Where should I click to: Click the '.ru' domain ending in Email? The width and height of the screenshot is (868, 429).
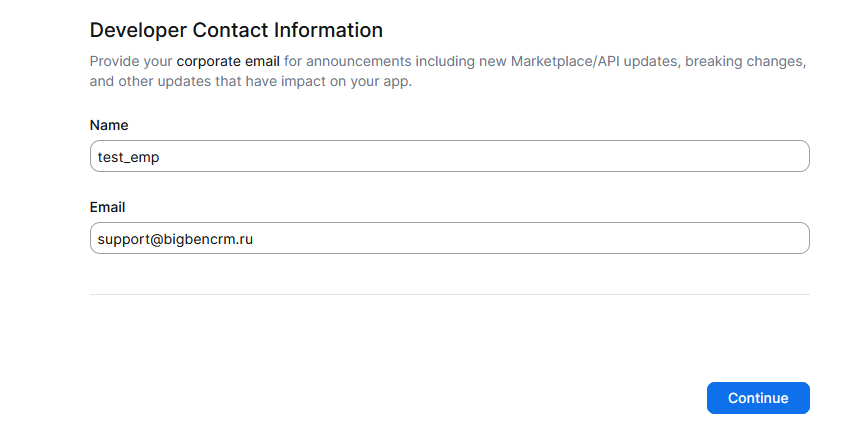click(242, 239)
